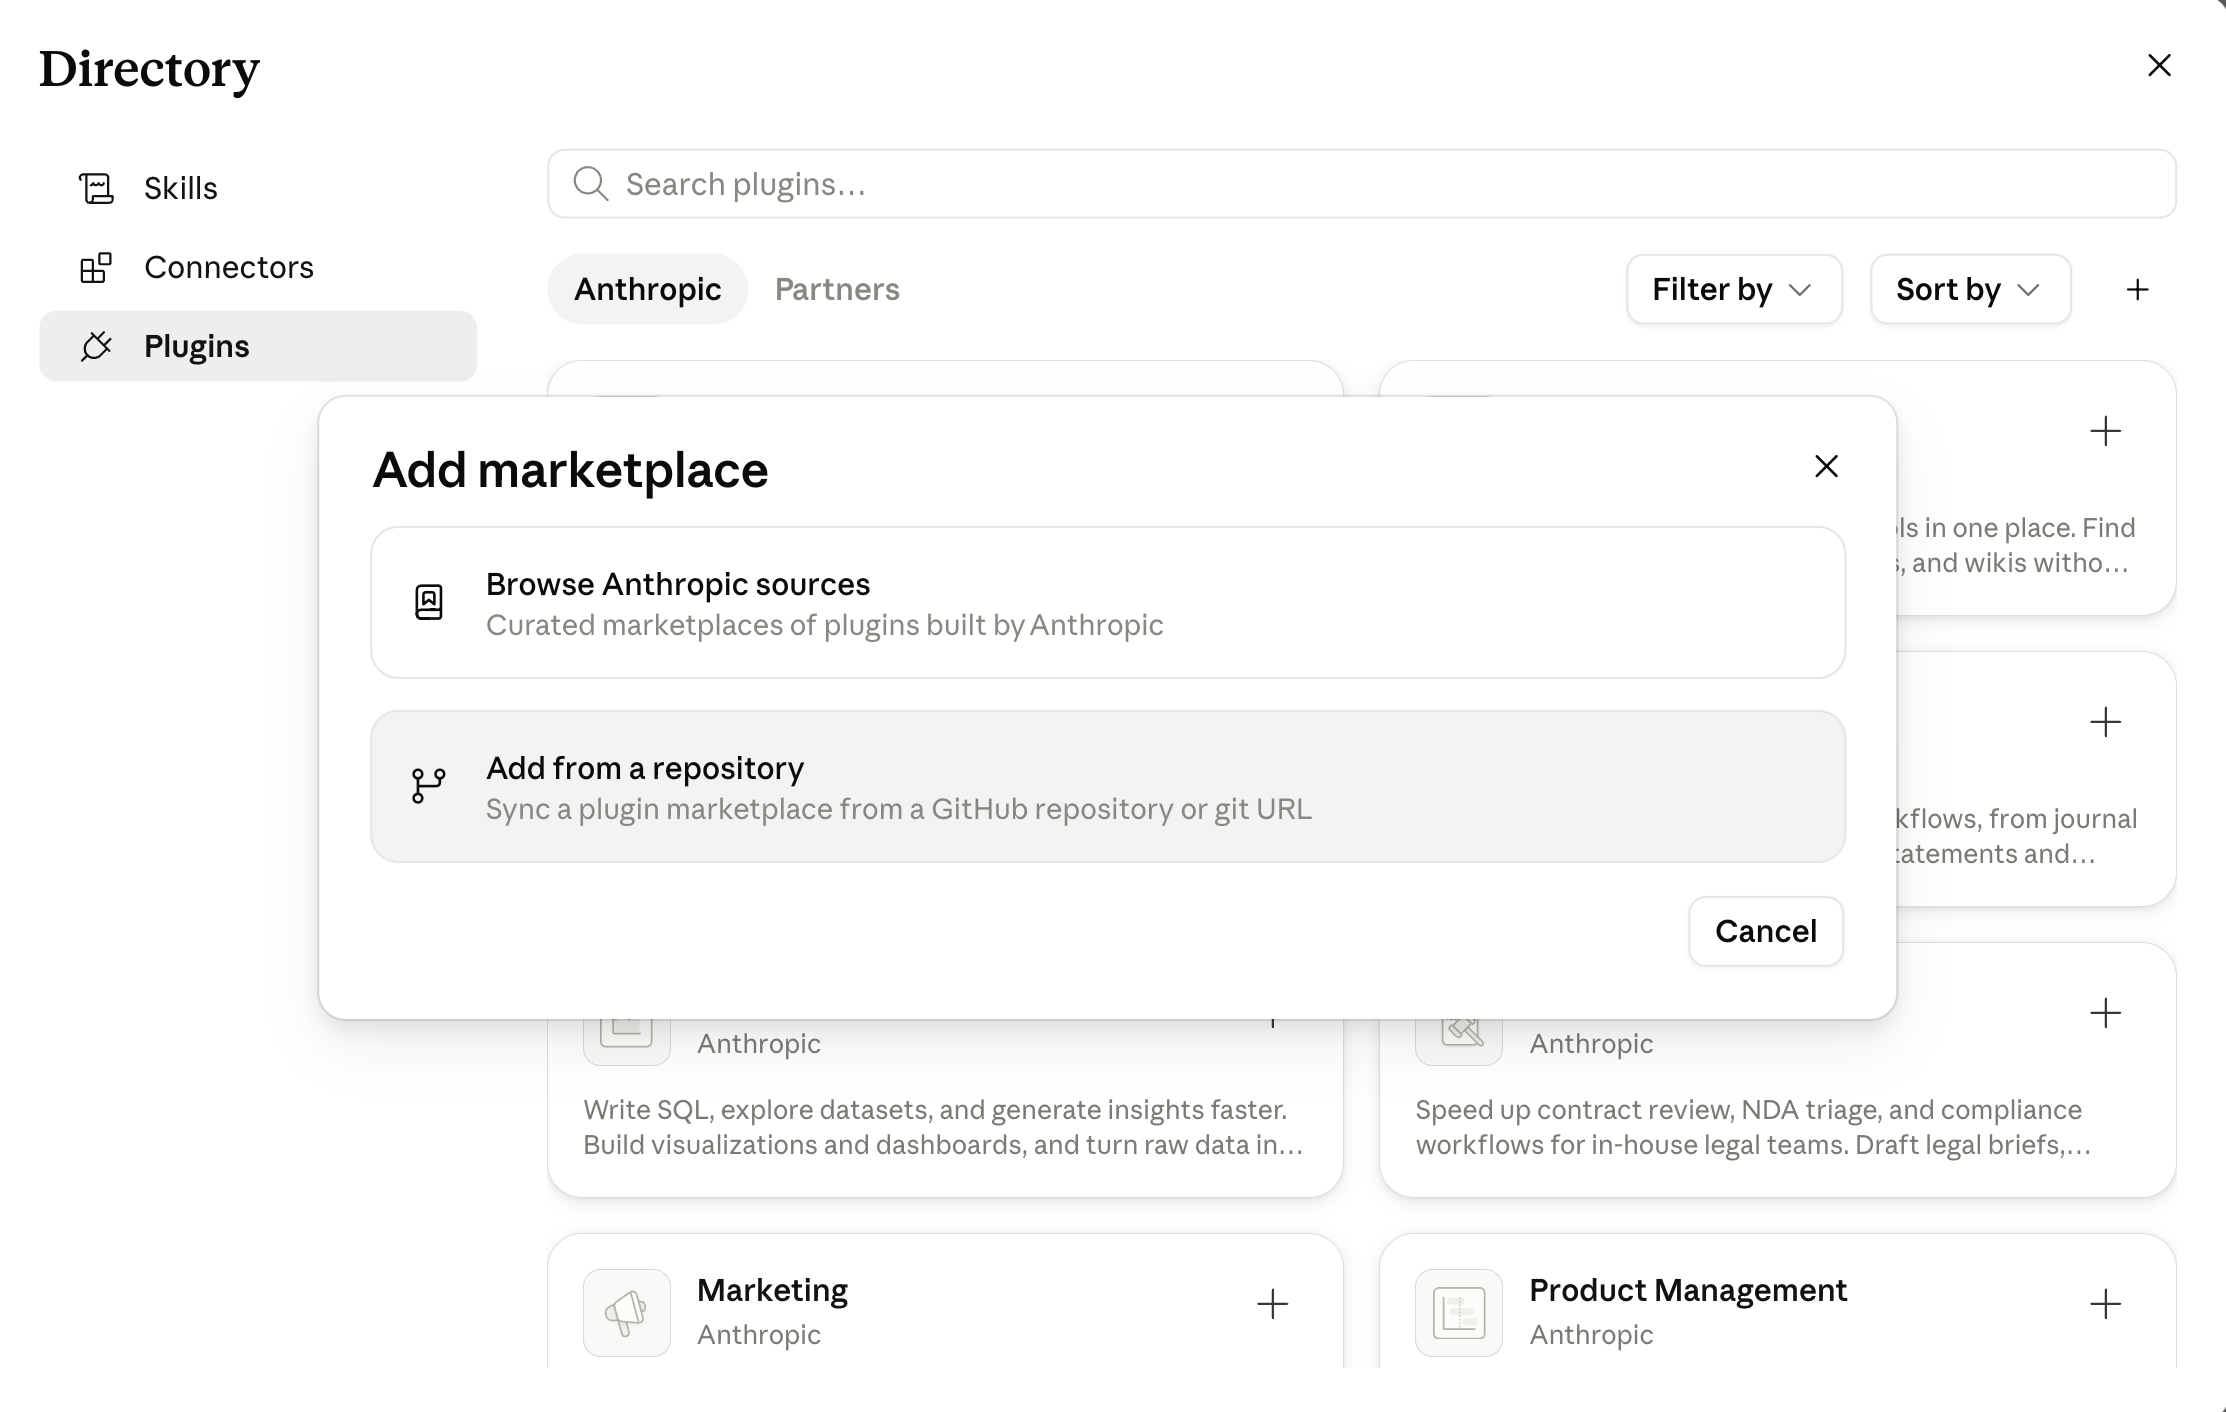The width and height of the screenshot is (2226, 1412).
Task: Click the Curated marketplaces description text
Action: tap(824, 625)
